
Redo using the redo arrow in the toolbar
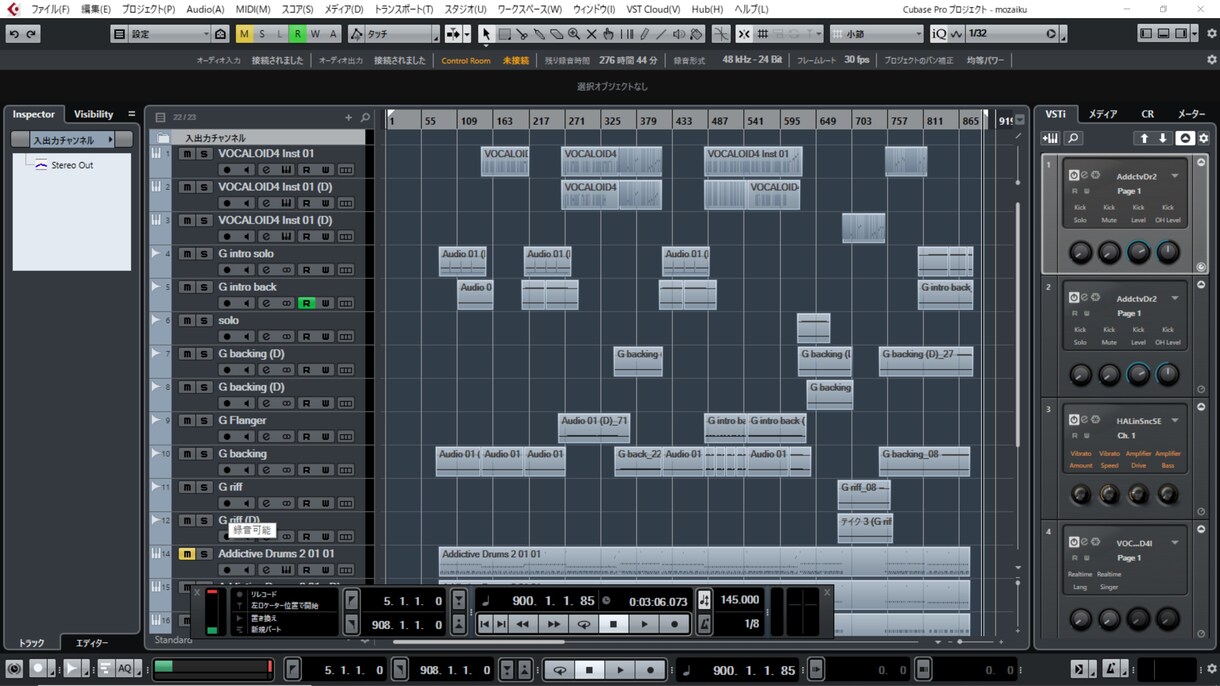click(x=31, y=34)
